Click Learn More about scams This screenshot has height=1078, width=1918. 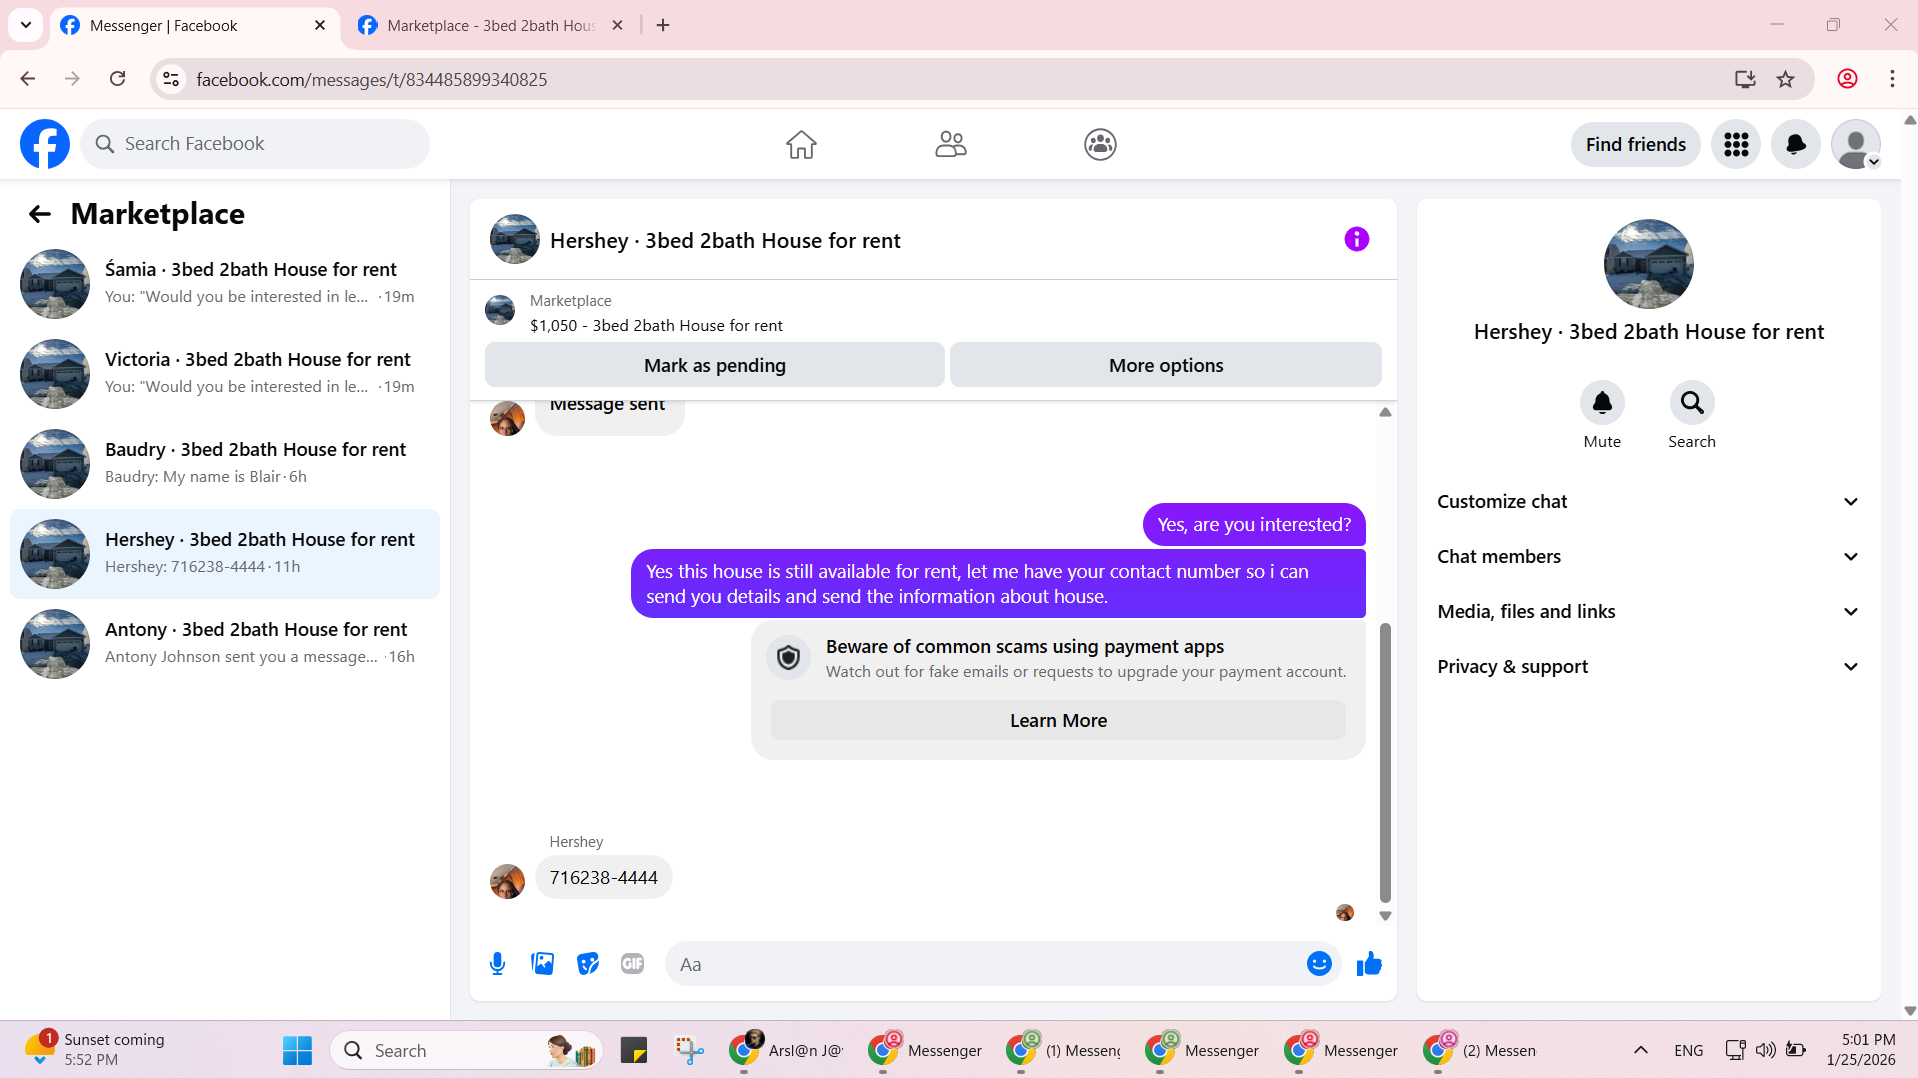pyautogui.click(x=1058, y=721)
